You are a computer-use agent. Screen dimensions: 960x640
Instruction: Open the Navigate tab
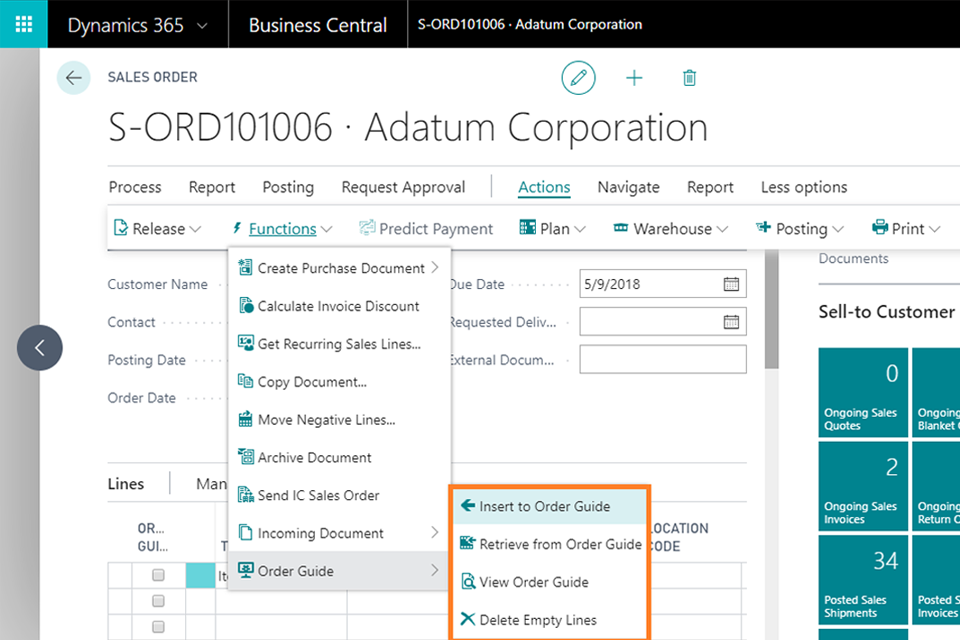pyautogui.click(x=628, y=187)
